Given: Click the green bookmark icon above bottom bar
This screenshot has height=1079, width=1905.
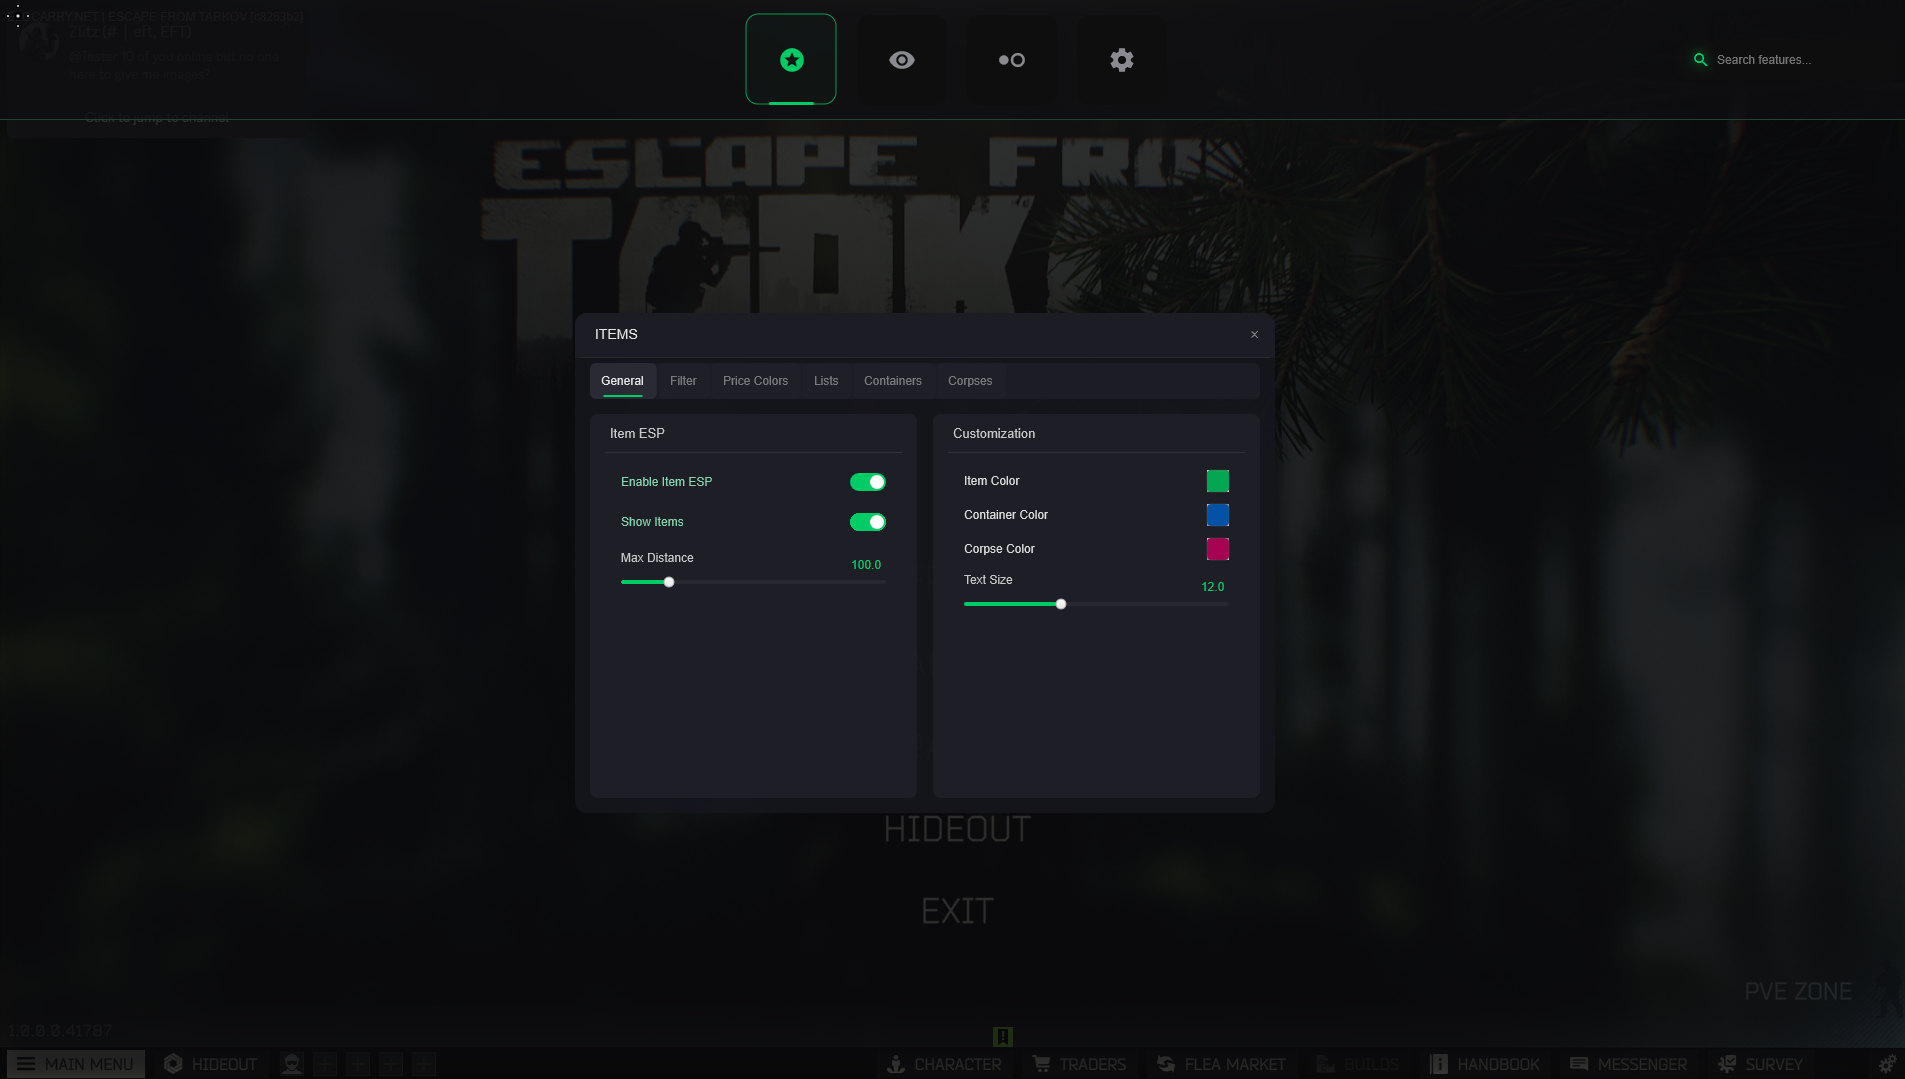Looking at the screenshot, I should click(1003, 1036).
